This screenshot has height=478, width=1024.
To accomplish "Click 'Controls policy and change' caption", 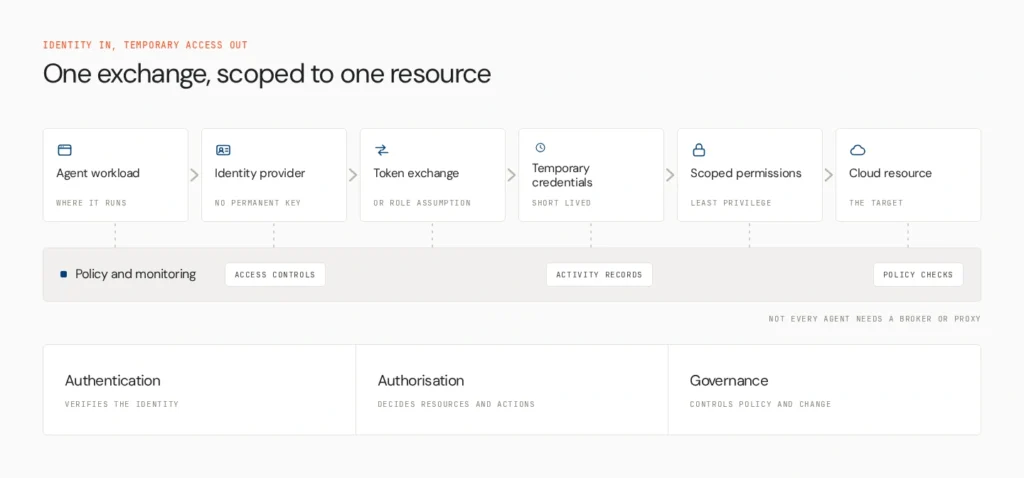I will [760, 404].
